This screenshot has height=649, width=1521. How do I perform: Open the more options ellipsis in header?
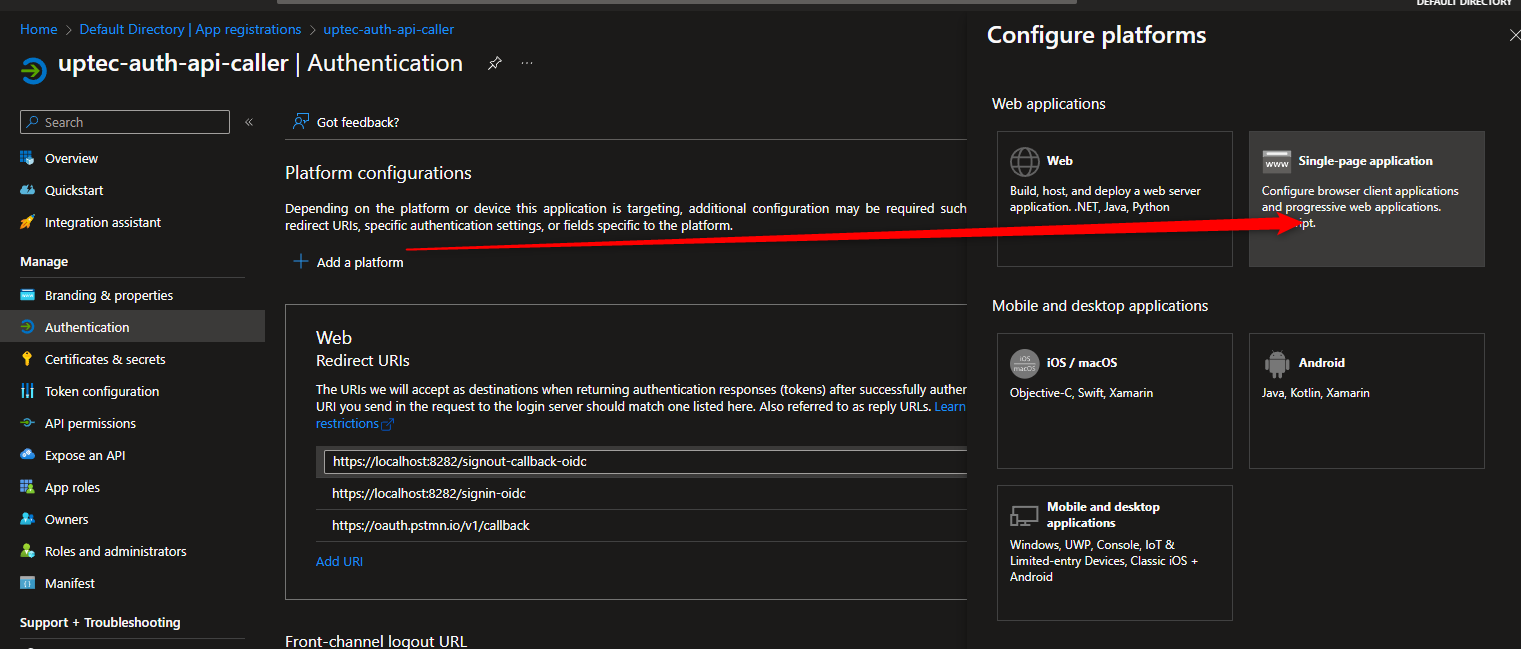pos(527,64)
